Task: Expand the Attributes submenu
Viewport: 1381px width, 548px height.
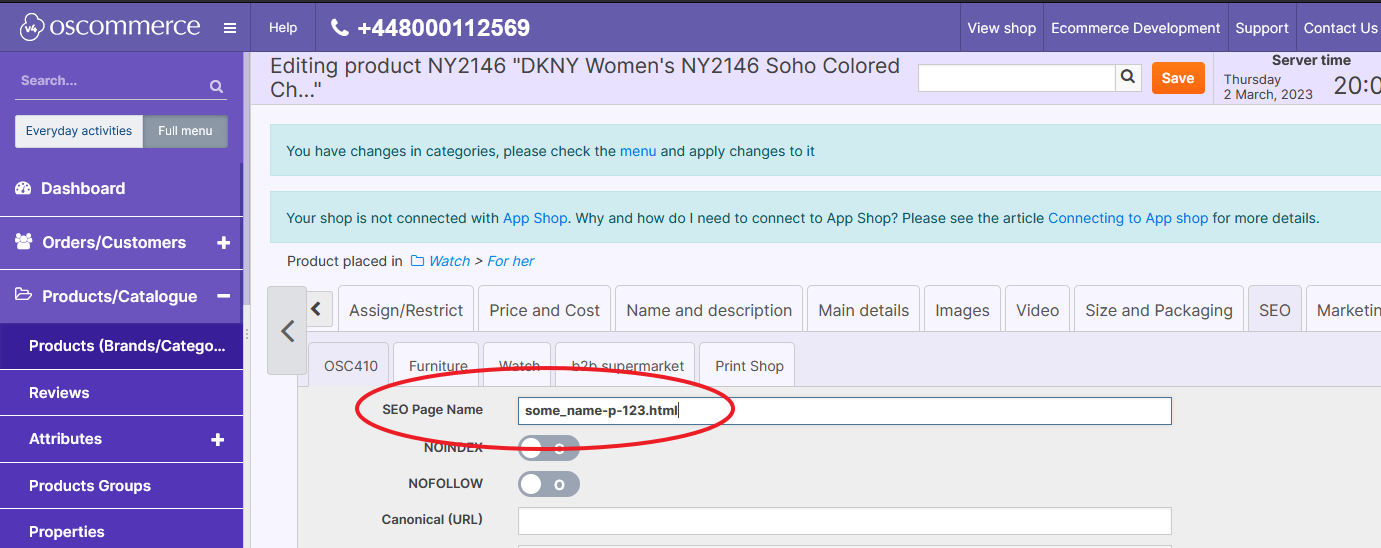Action: coord(217,439)
